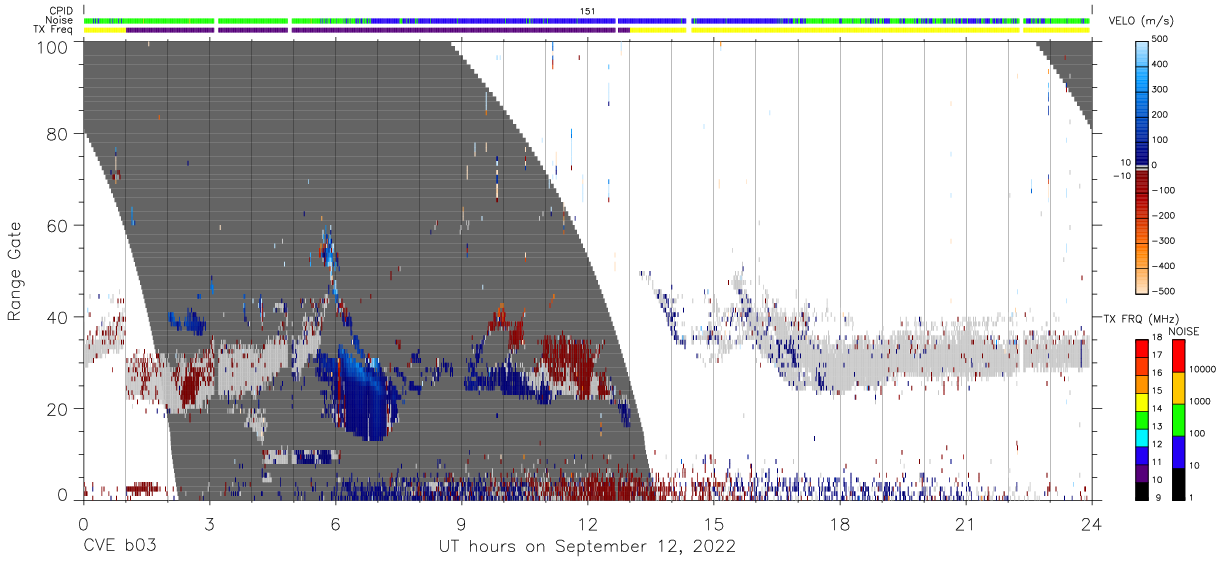Click y-axis tick label '20'
Image resolution: width=1228 pixels, height=567 pixels.
(x=57, y=409)
